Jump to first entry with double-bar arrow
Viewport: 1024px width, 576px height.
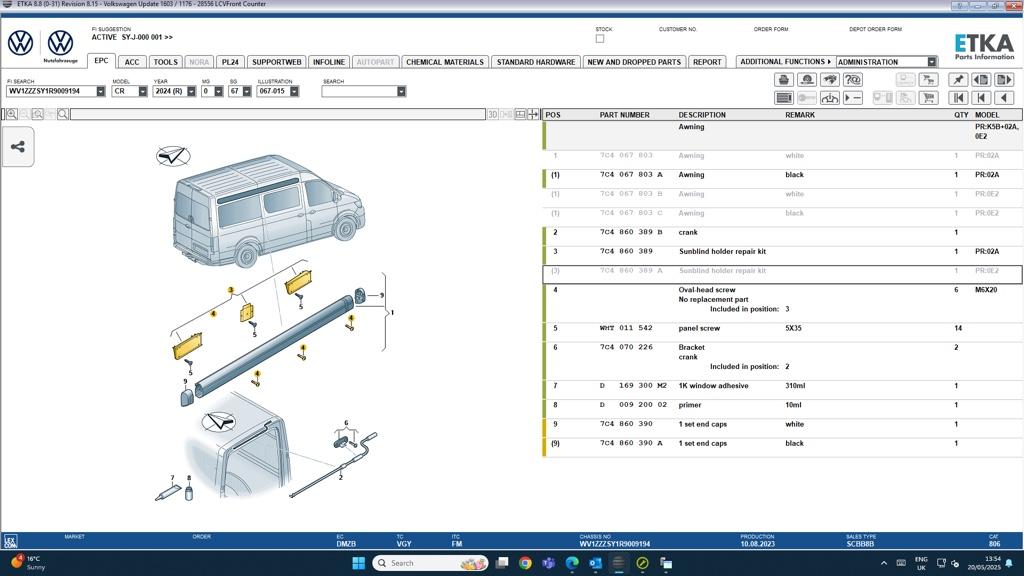coord(958,98)
